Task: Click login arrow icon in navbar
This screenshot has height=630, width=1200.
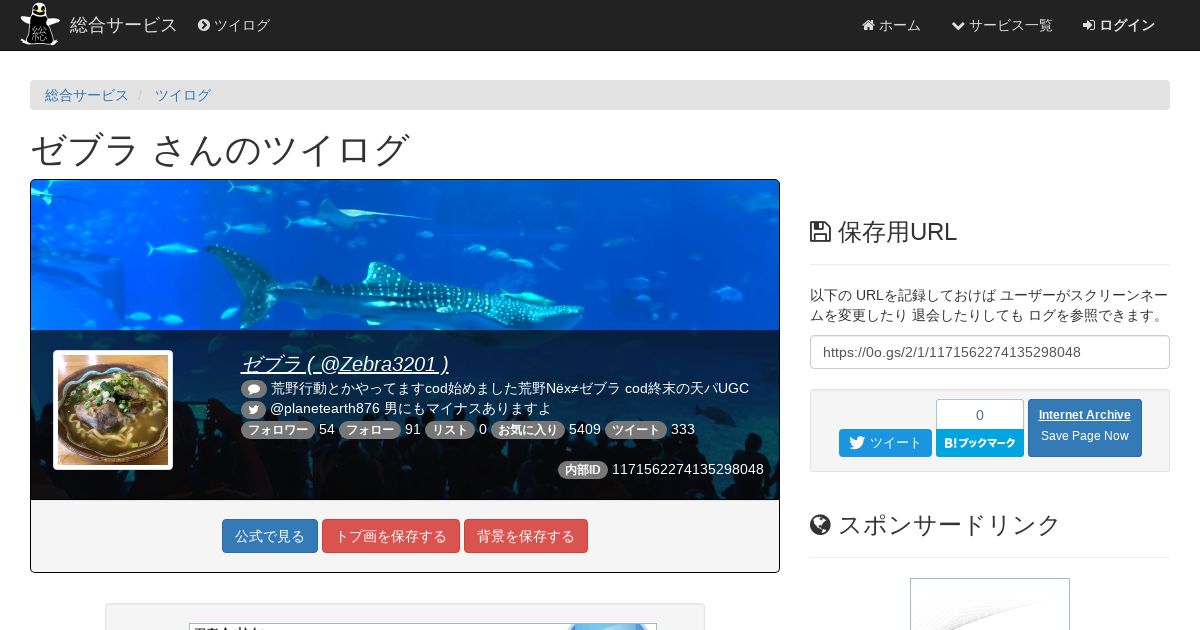Action: (x=1089, y=25)
